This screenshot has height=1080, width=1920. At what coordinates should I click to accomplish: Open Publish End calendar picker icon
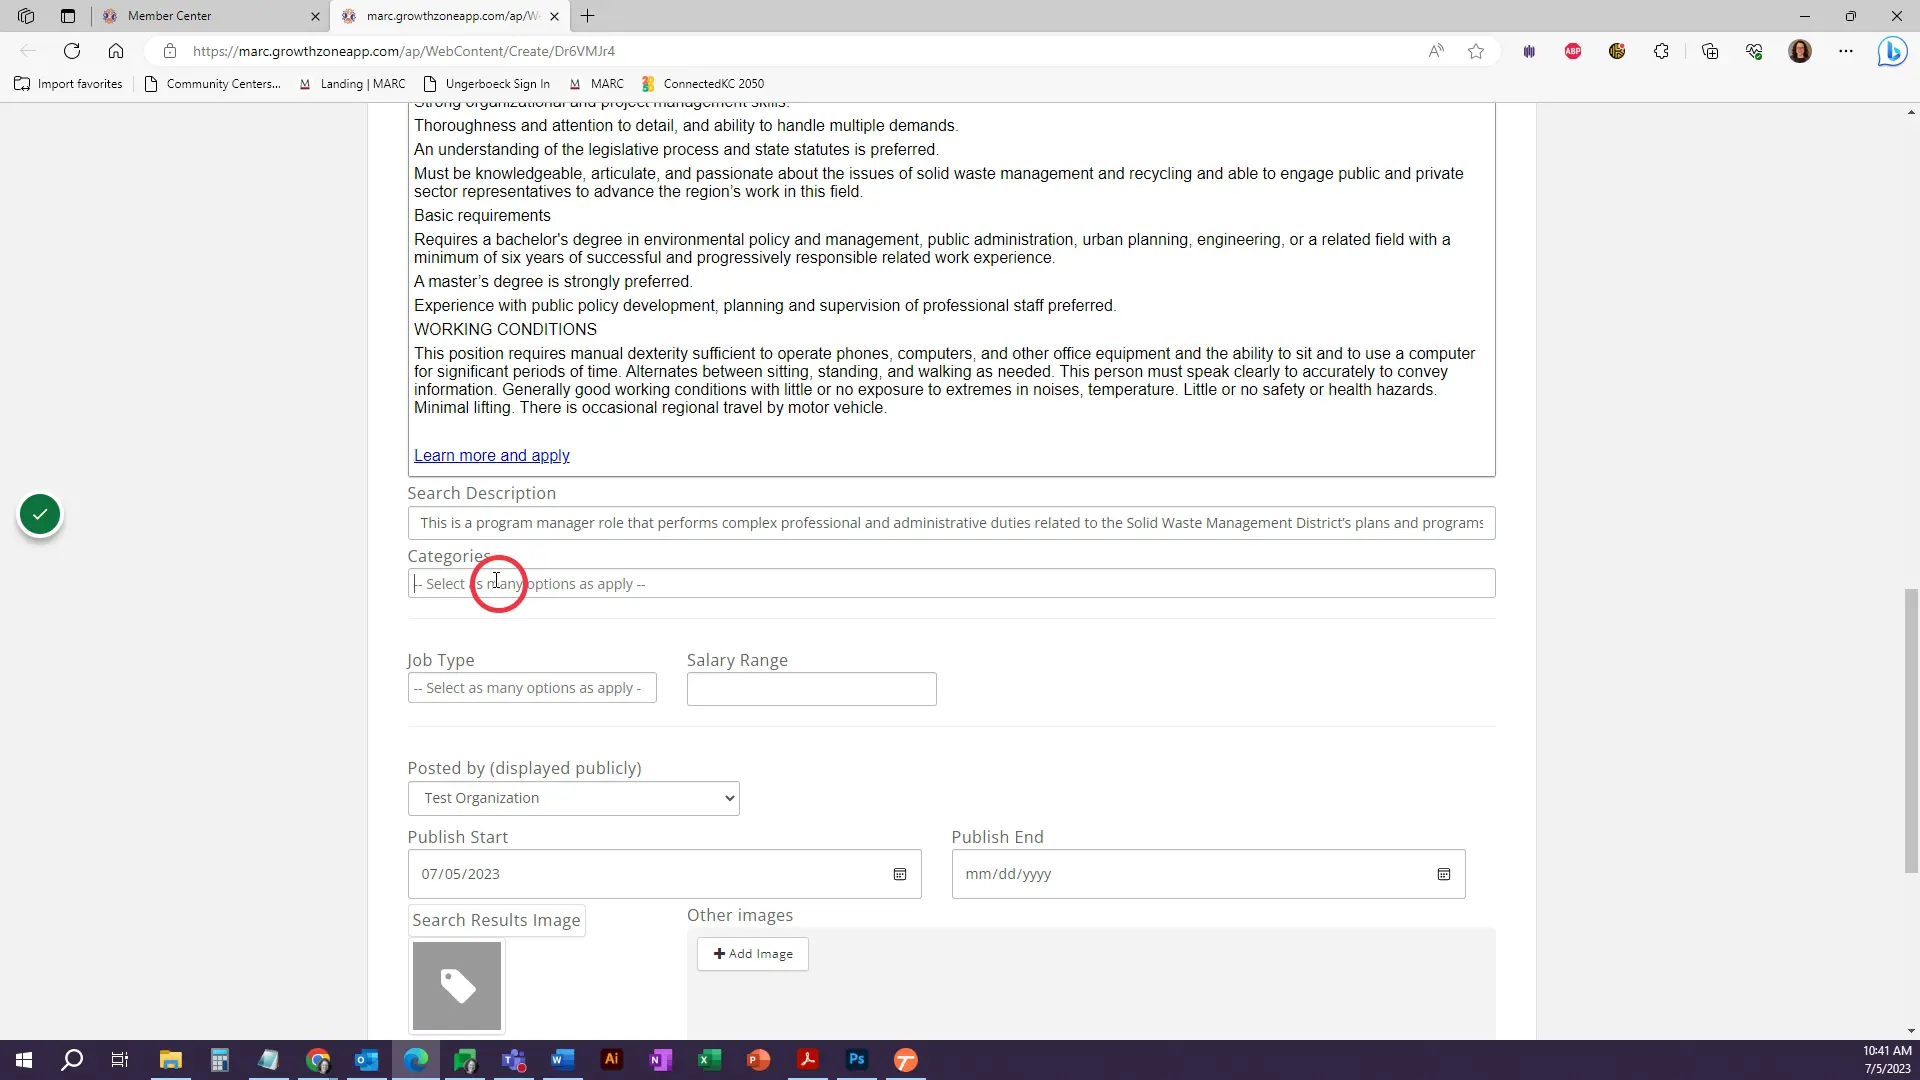click(x=1444, y=874)
